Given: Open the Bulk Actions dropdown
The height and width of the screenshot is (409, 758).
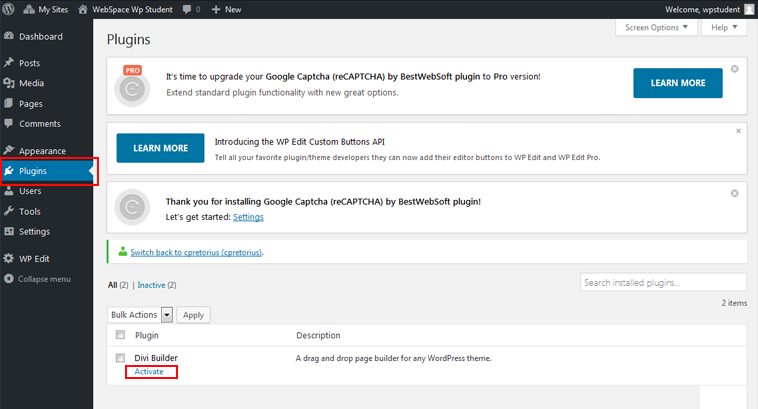Looking at the screenshot, I should click(140, 315).
